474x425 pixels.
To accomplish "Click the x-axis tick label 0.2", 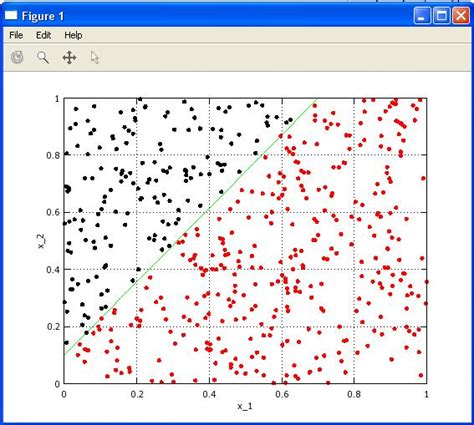I will [137, 395].
